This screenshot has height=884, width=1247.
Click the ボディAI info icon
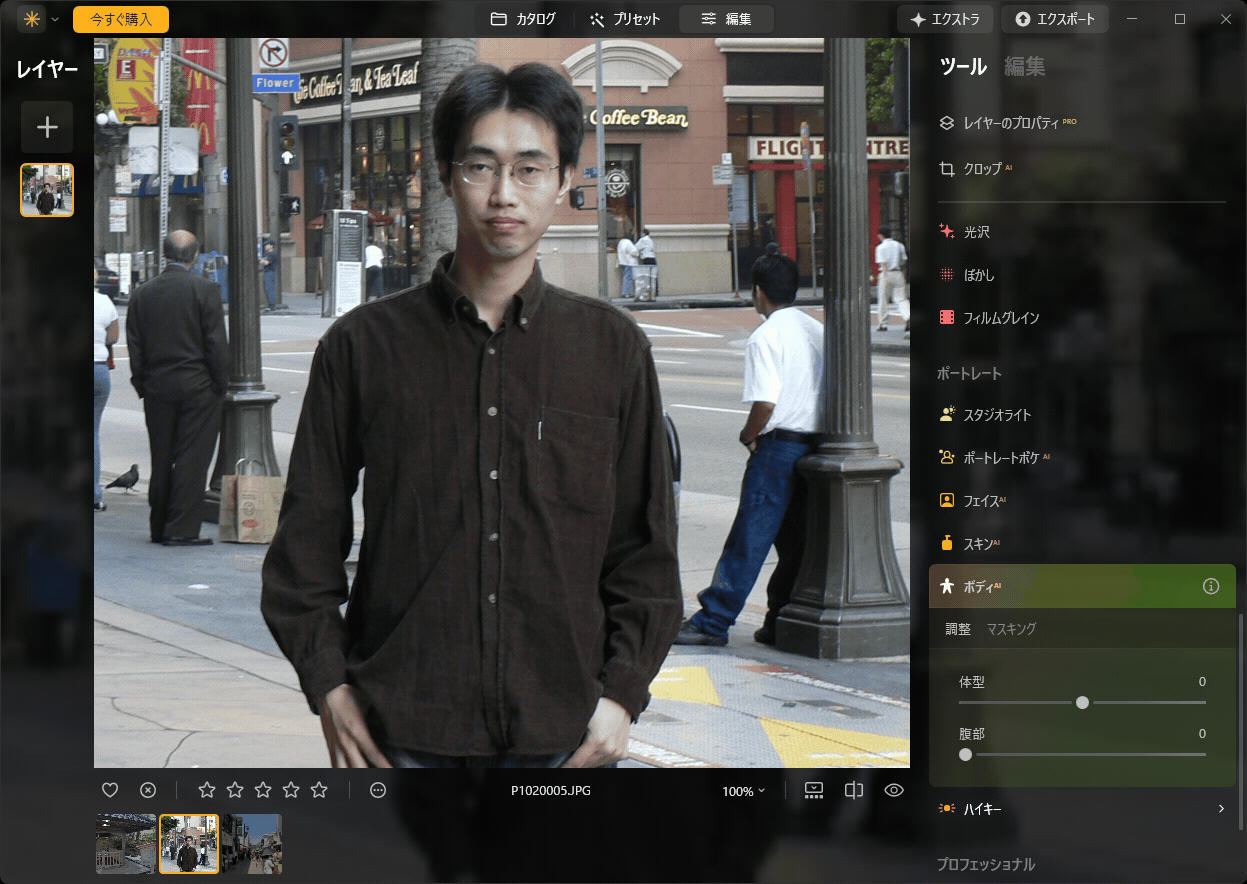tap(1211, 586)
